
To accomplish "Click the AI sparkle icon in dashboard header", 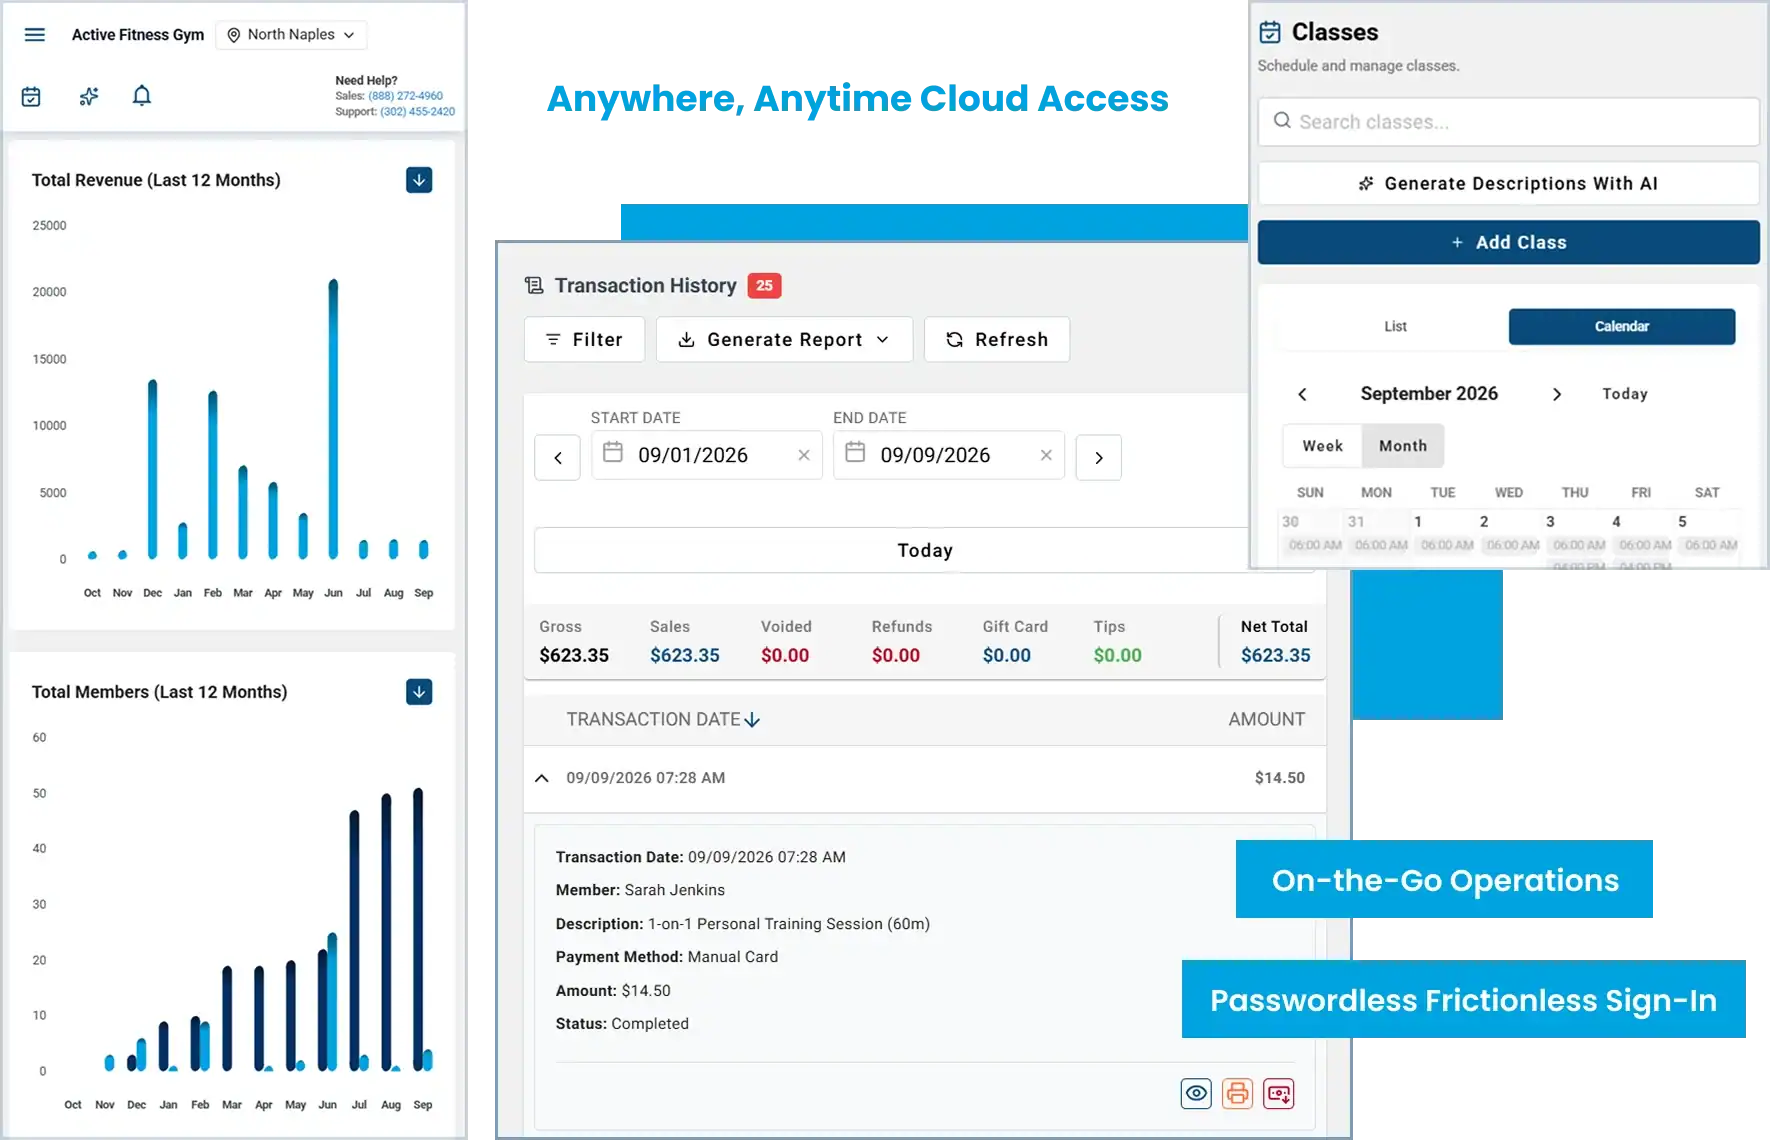I will coord(89,96).
